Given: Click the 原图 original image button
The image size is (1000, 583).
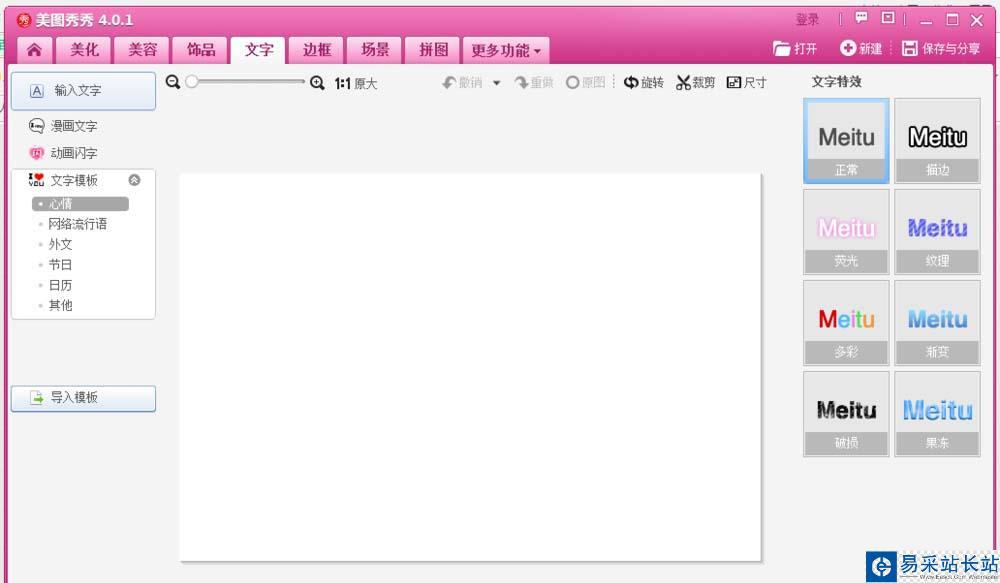Looking at the screenshot, I should coord(585,83).
